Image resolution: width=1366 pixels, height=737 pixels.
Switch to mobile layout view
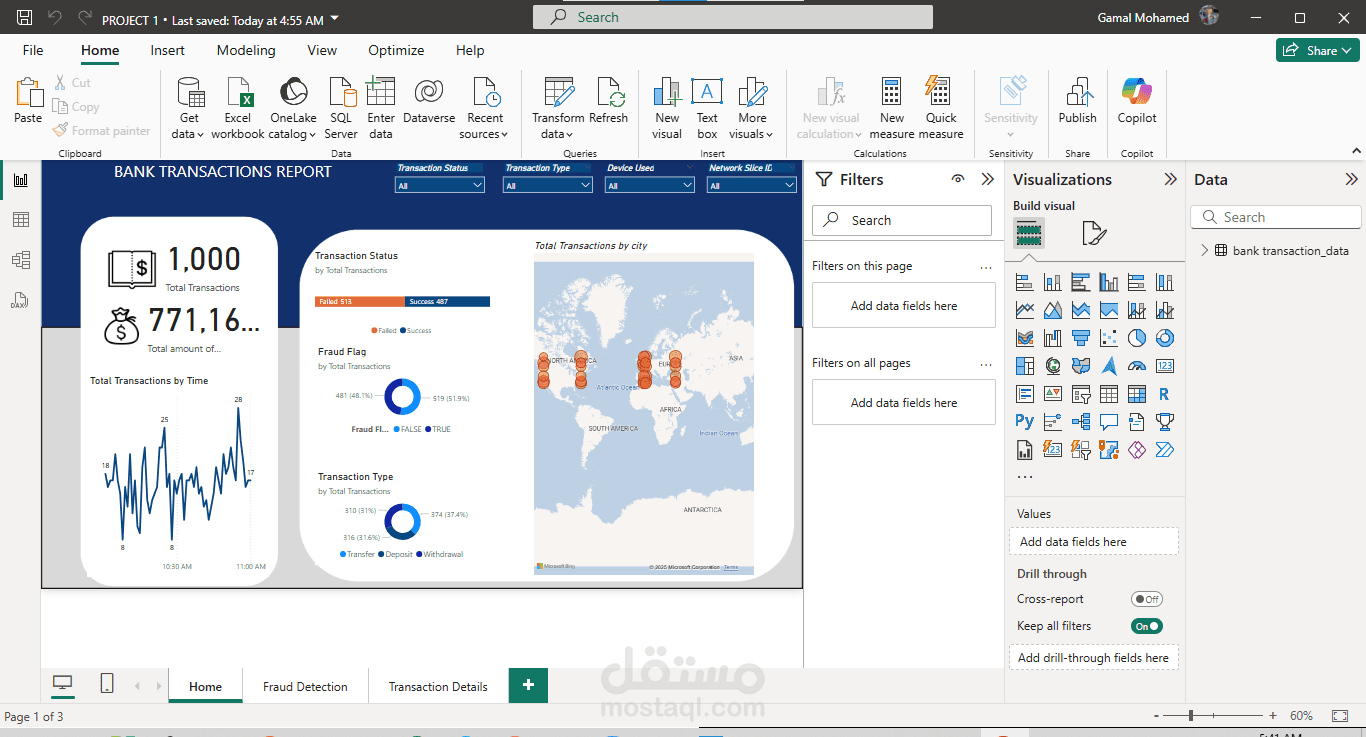point(107,683)
